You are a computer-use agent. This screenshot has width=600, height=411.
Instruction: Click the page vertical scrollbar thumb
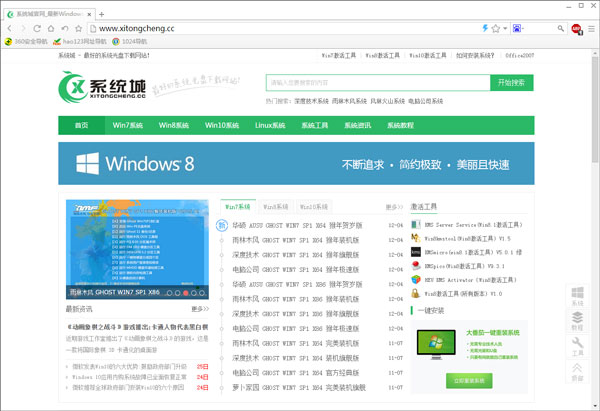coord(595,110)
